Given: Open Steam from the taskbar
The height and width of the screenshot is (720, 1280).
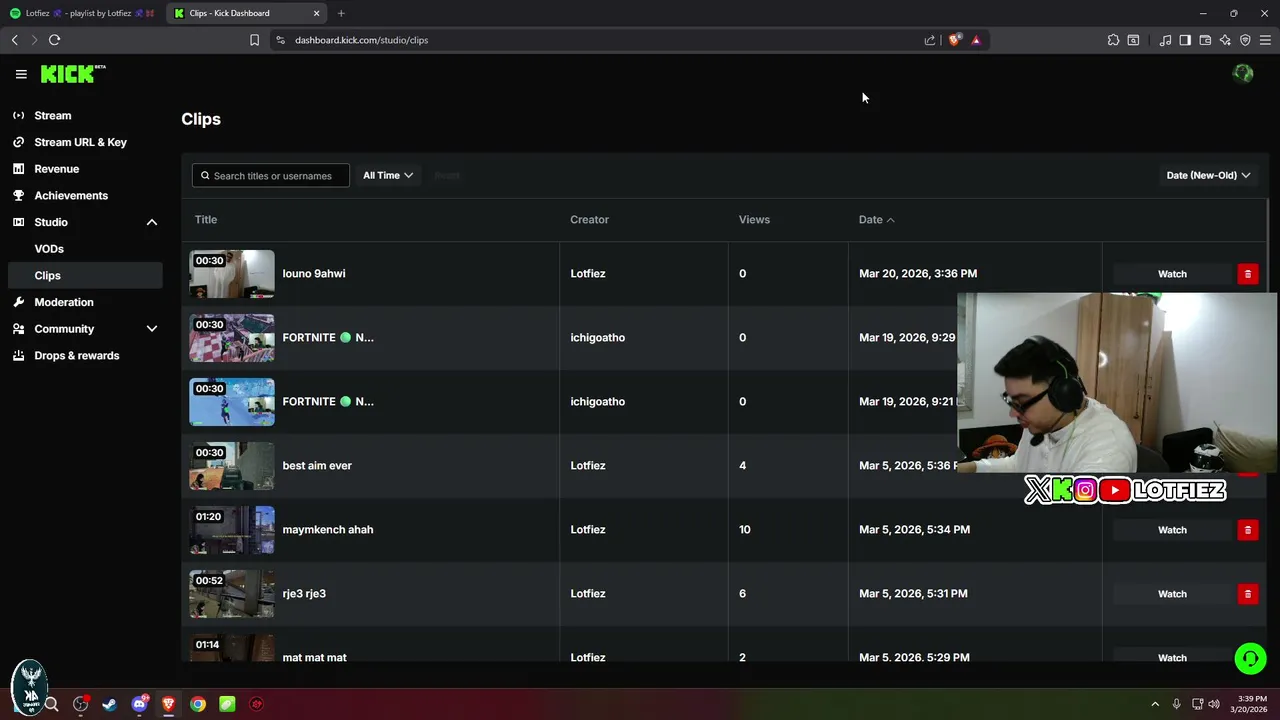Looking at the screenshot, I should (110, 704).
